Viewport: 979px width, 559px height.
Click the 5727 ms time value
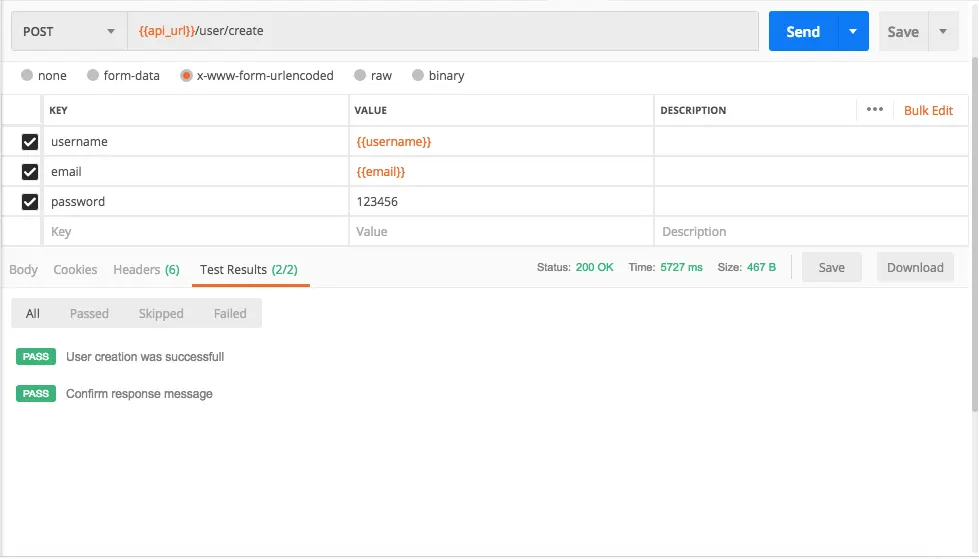(x=681, y=267)
